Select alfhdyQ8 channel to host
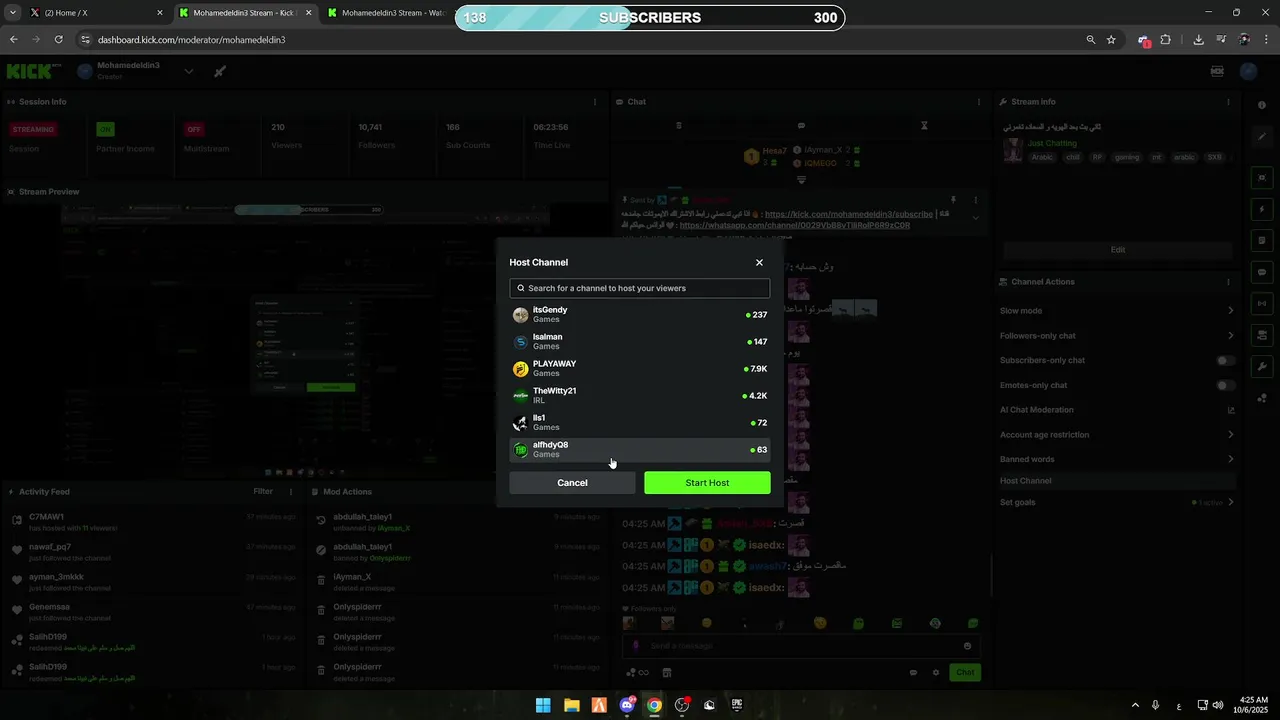Viewport: 1280px width, 720px height. pyautogui.click(x=640, y=450)
